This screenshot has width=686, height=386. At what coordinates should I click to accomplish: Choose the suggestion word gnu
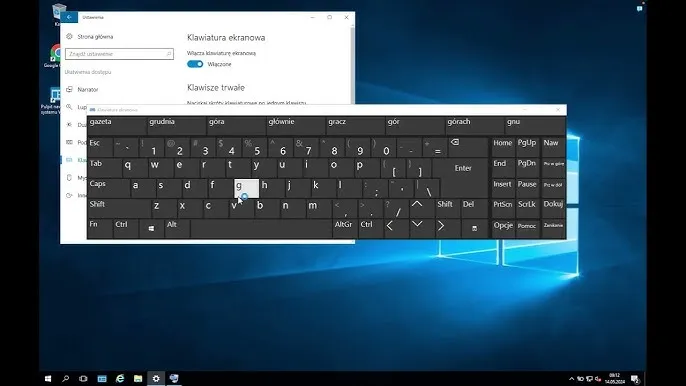(x=535, y=126)
